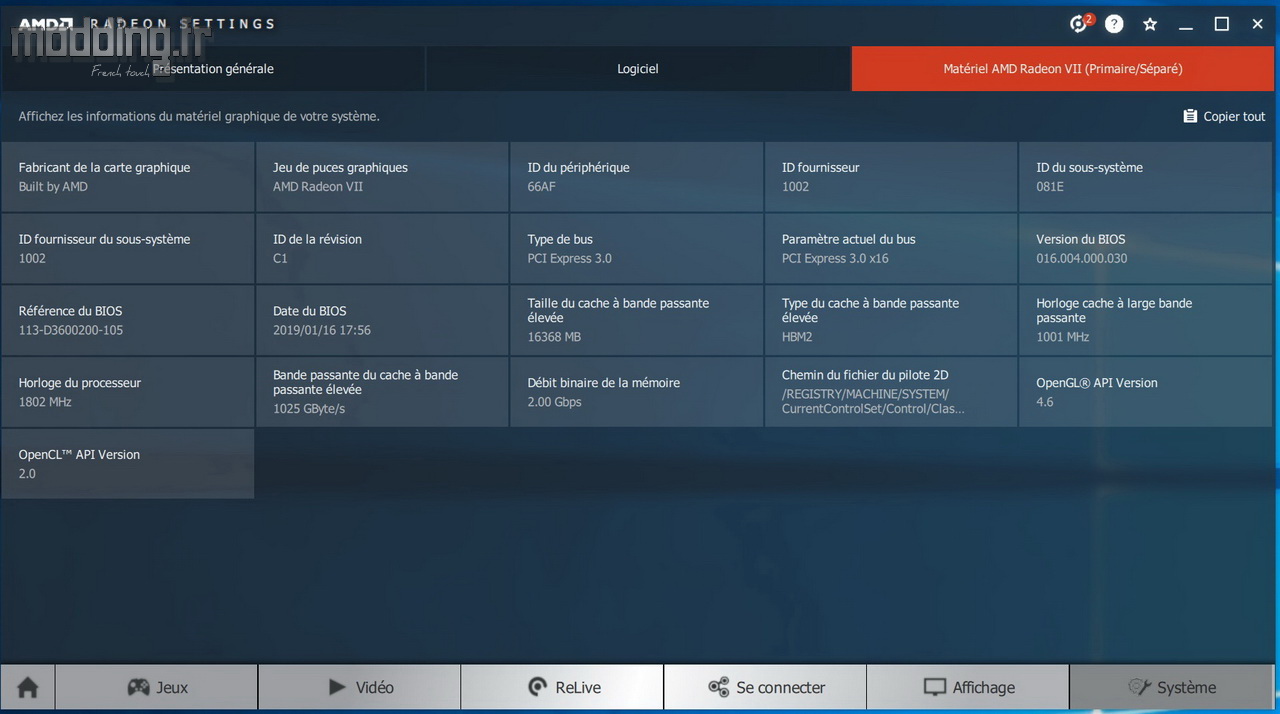Click the share icon on Se connecter
Screen dimensions: 1280x714
click(x=718, y=687)
